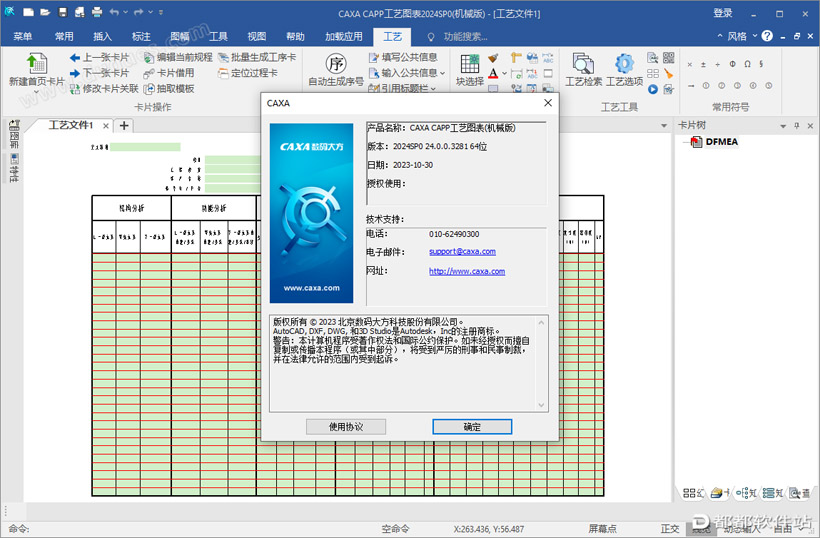Switch to the 加载应用 ribbon tab
Viewport: 820px width, 538px height.
tap(344, 36)
